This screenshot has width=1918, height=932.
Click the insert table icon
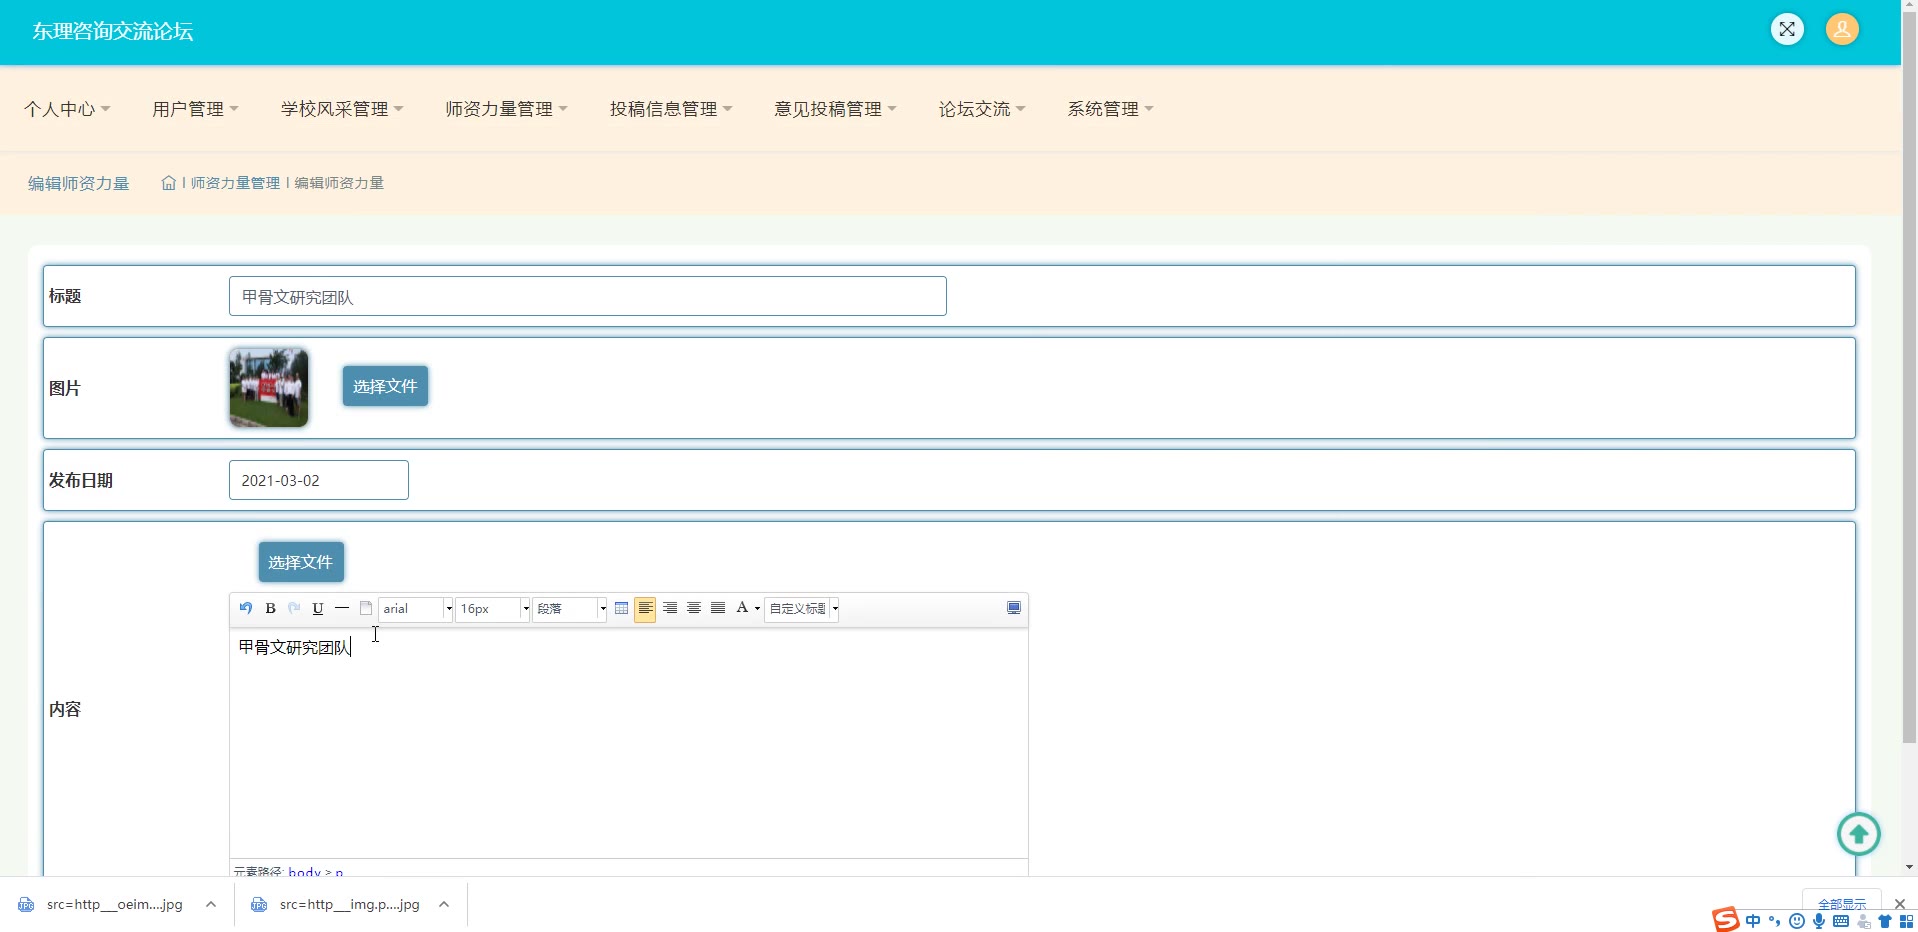621,608
